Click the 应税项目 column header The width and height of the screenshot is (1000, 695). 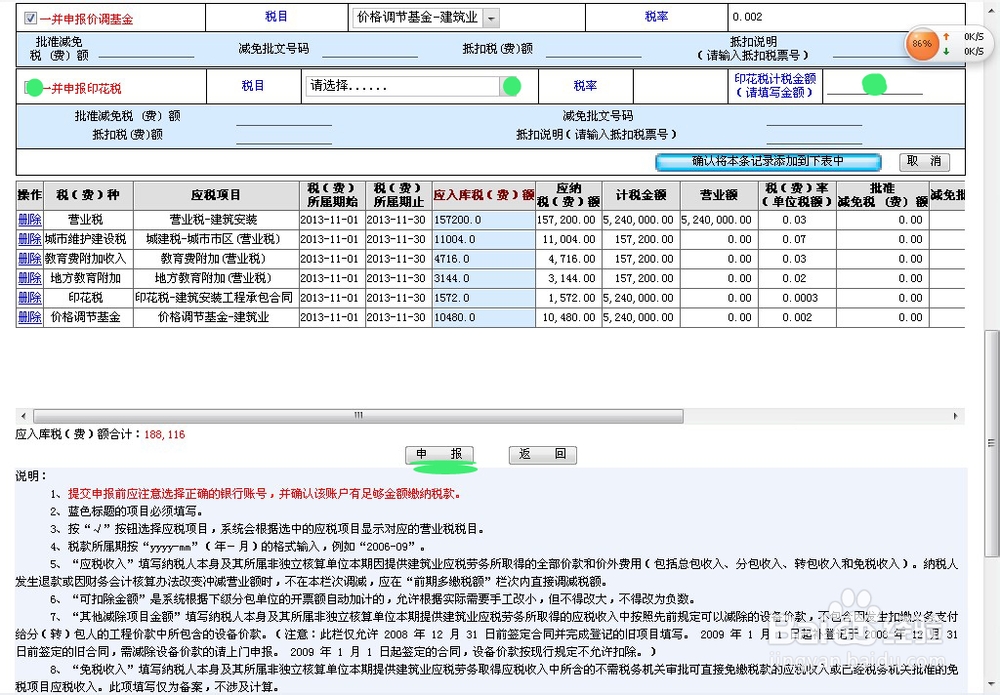(x=216, y=195)
